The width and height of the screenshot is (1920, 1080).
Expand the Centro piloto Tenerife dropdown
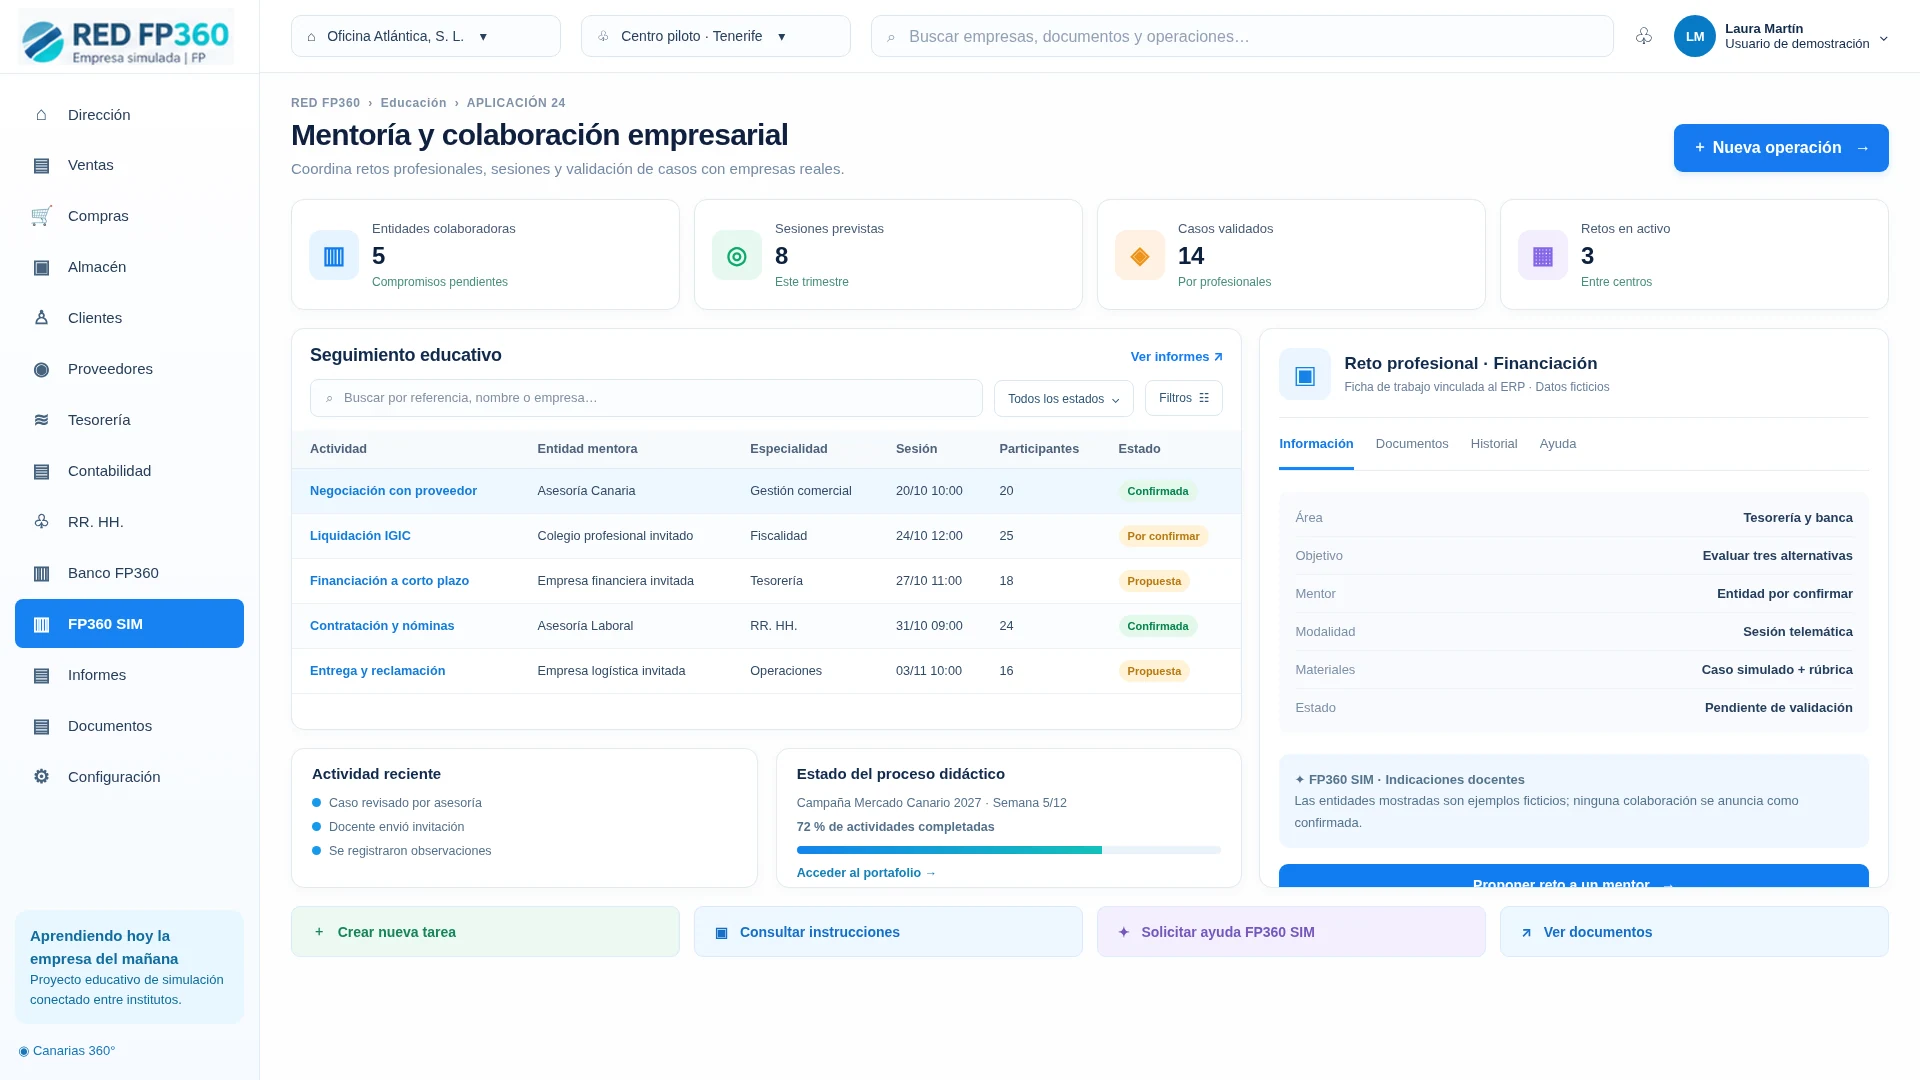pyautogui.click(x=716, y=36)
